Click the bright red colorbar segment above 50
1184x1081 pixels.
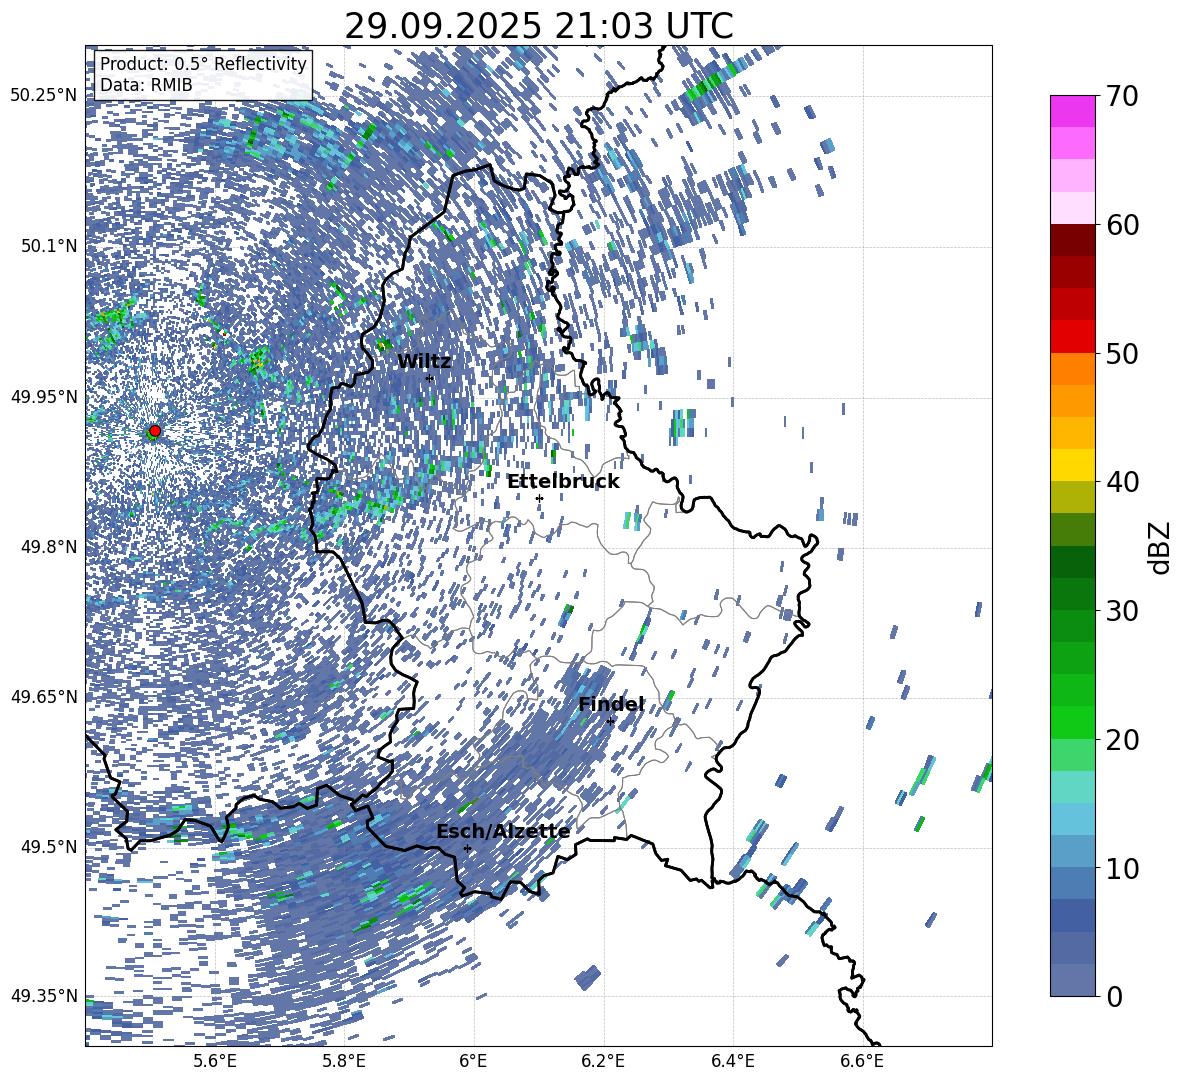coord(1073,337)
